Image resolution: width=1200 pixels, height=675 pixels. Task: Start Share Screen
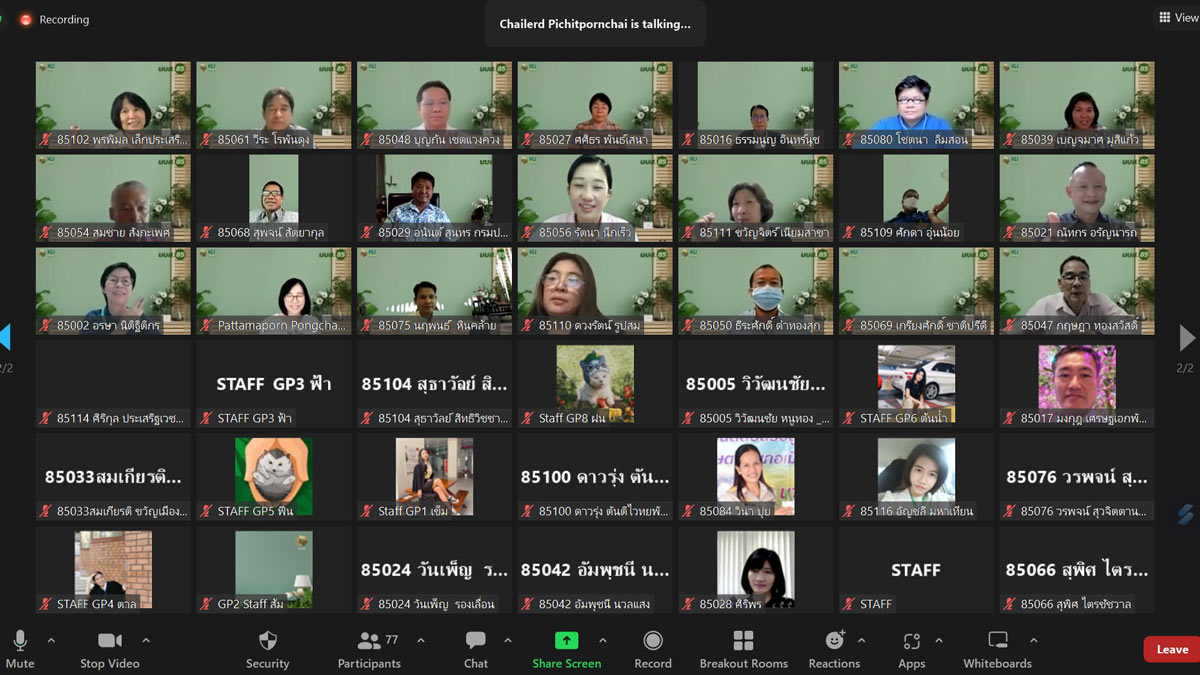(567, 649)
